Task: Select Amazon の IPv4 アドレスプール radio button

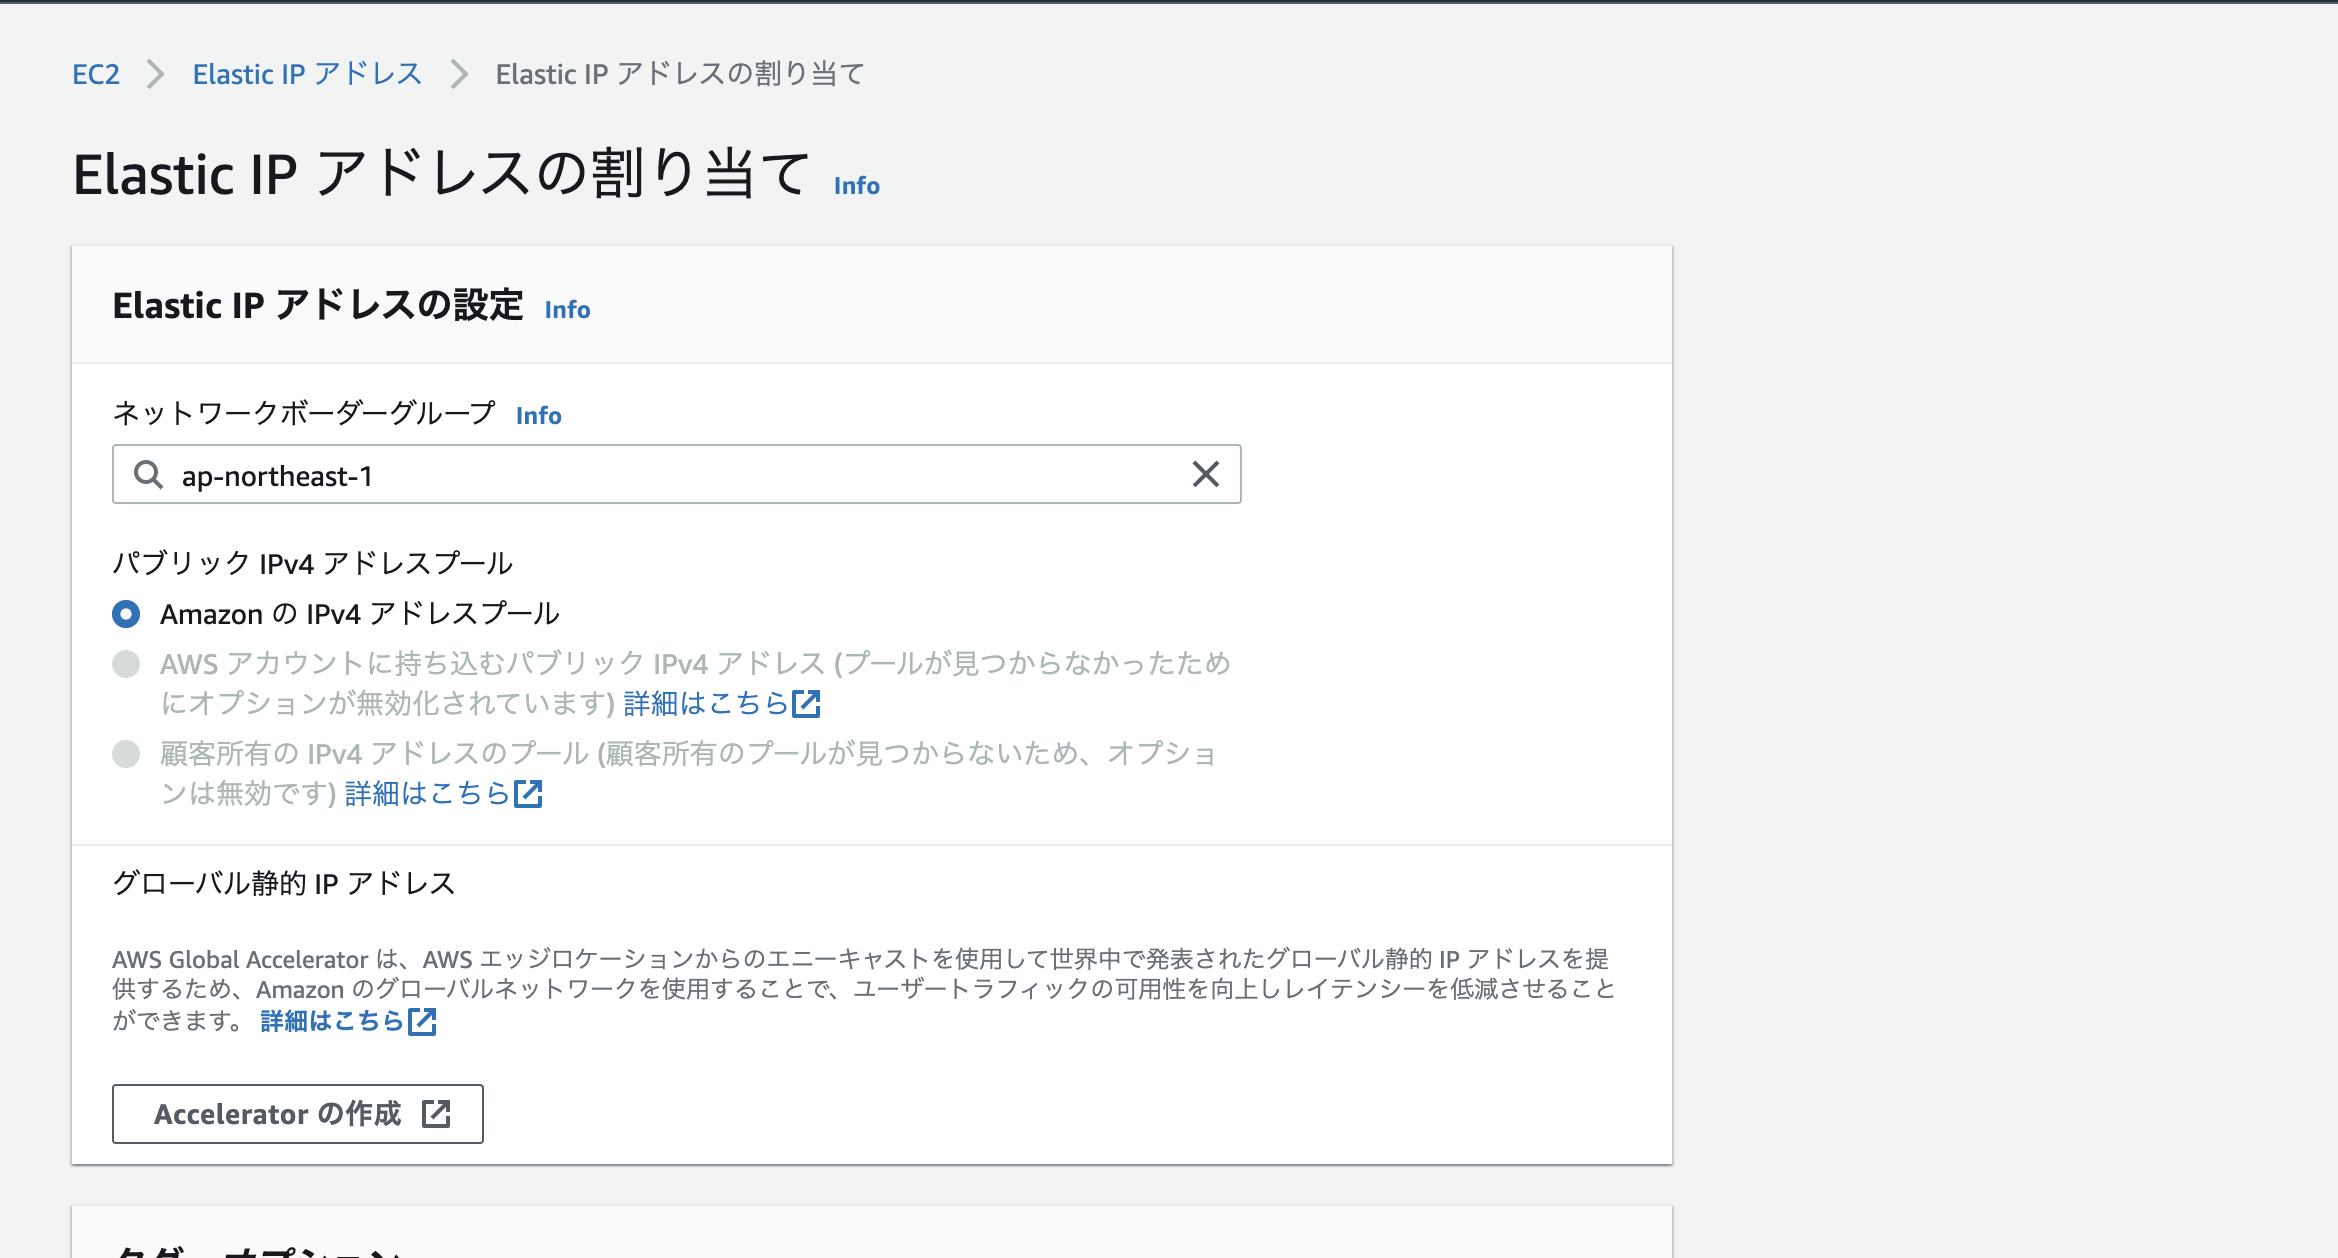Action: 126,613
